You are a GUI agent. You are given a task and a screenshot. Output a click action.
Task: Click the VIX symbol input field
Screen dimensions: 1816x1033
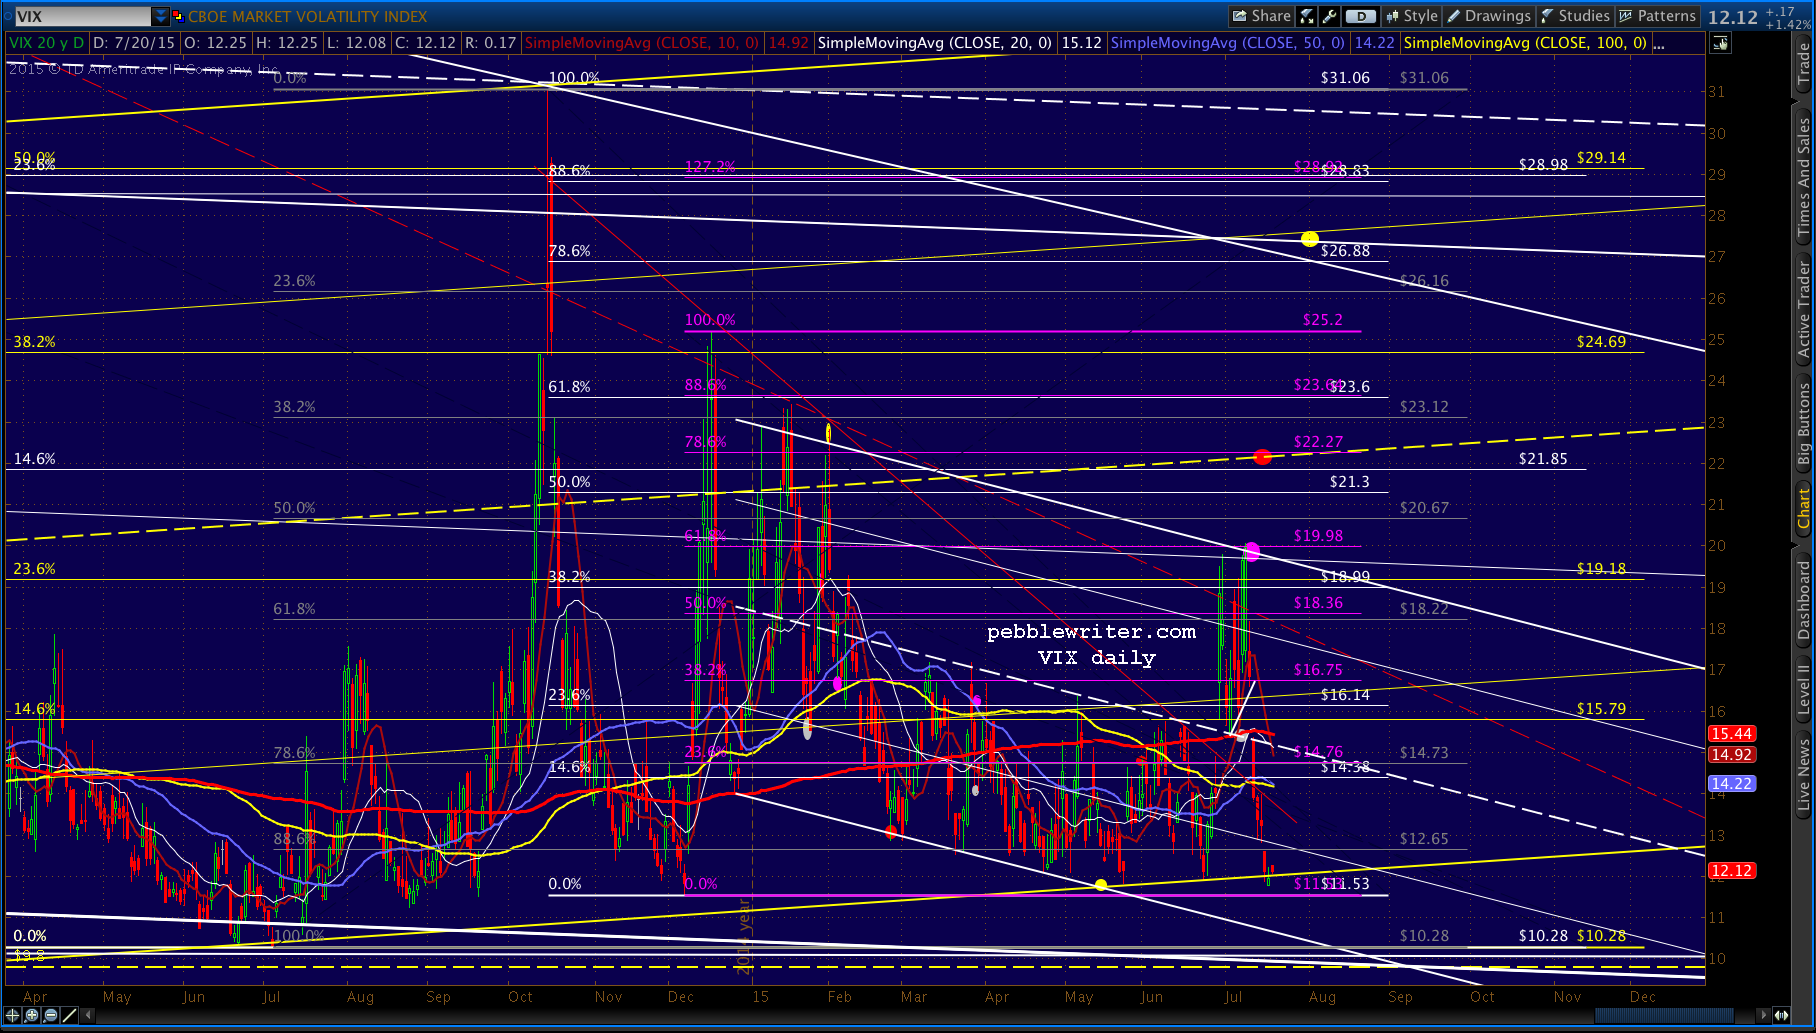click(x=80, y=16)
